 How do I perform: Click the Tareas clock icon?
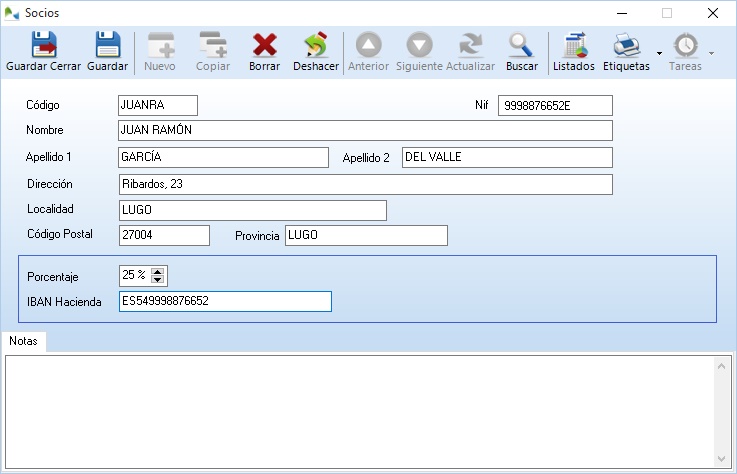tap(685, 45)
